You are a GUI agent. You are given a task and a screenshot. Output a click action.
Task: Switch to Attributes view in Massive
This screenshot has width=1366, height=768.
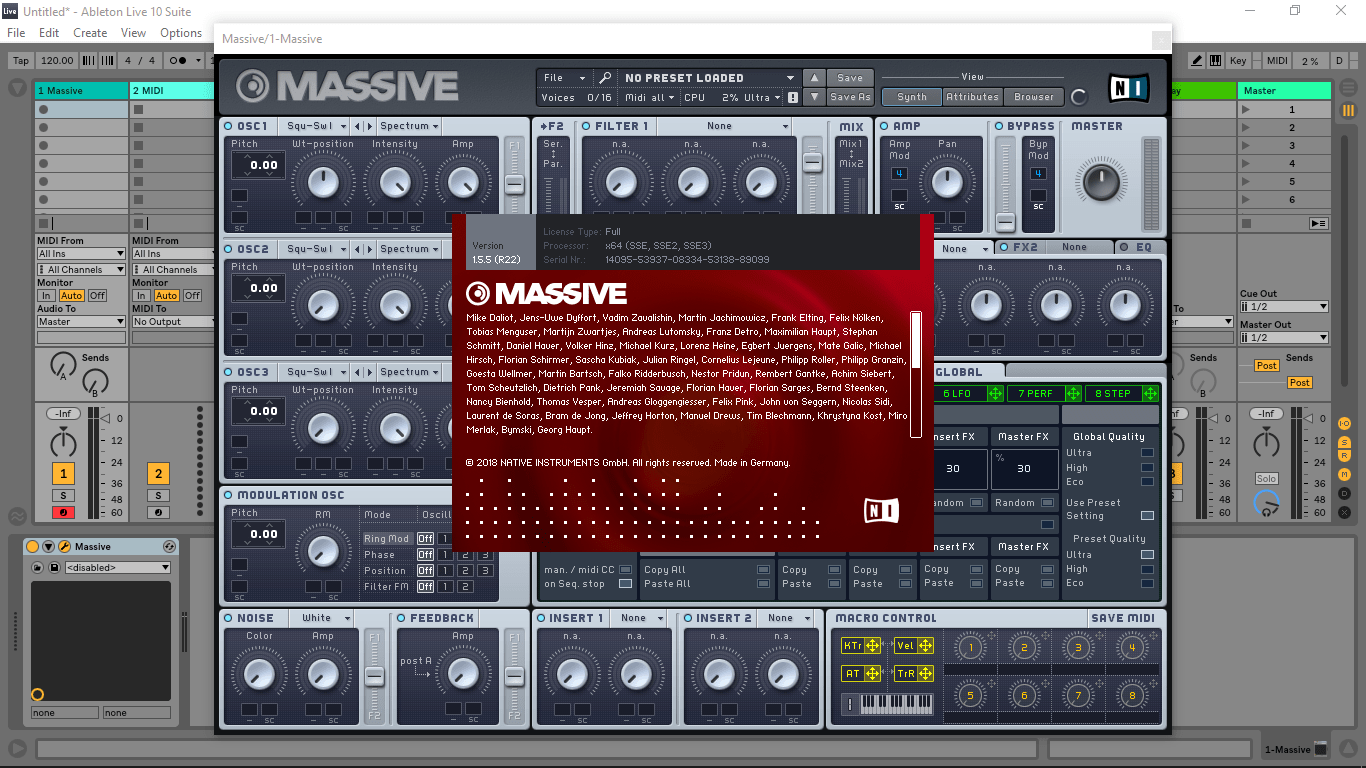[972, 97]
